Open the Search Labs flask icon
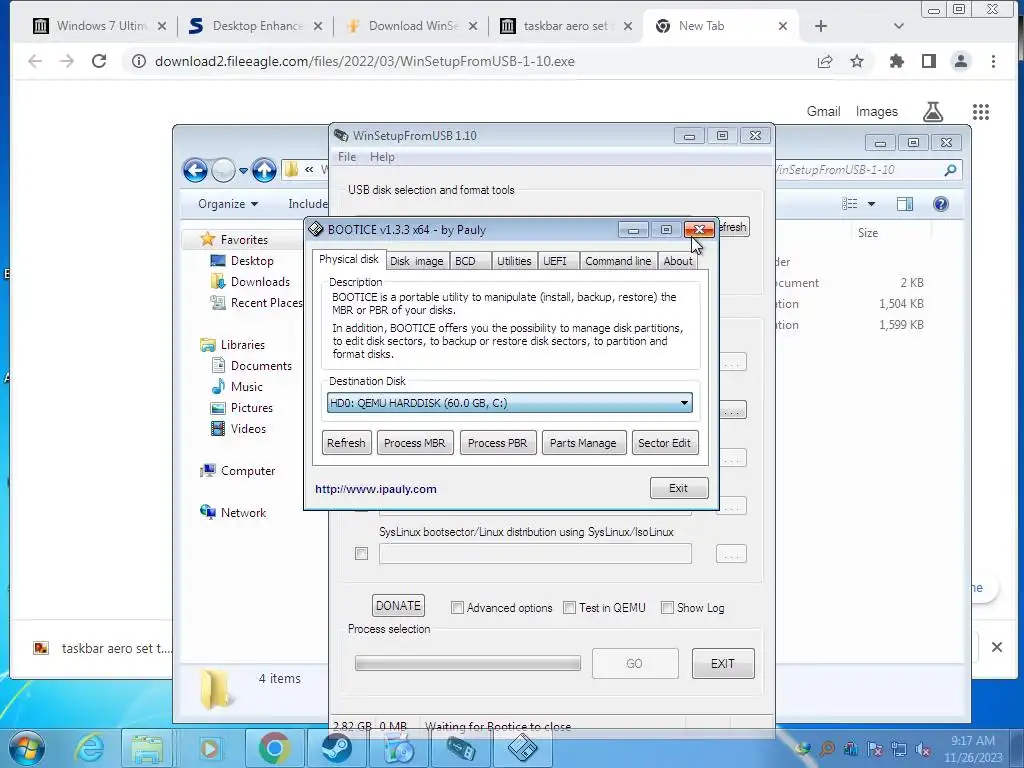This screenshot has height=768, width=1024. pos(933,112)
